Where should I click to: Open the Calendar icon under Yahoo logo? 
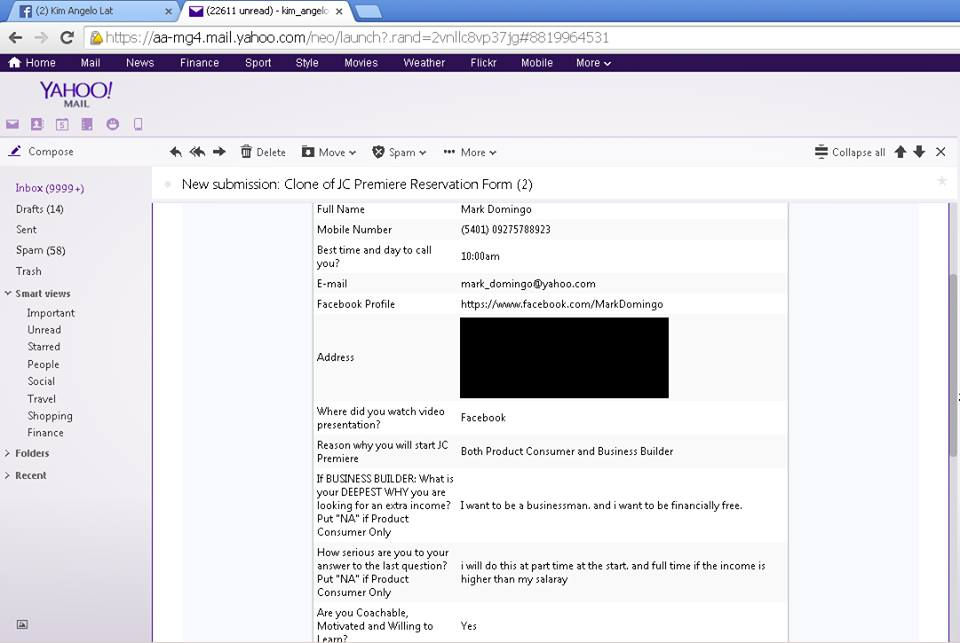click(62, 124)
